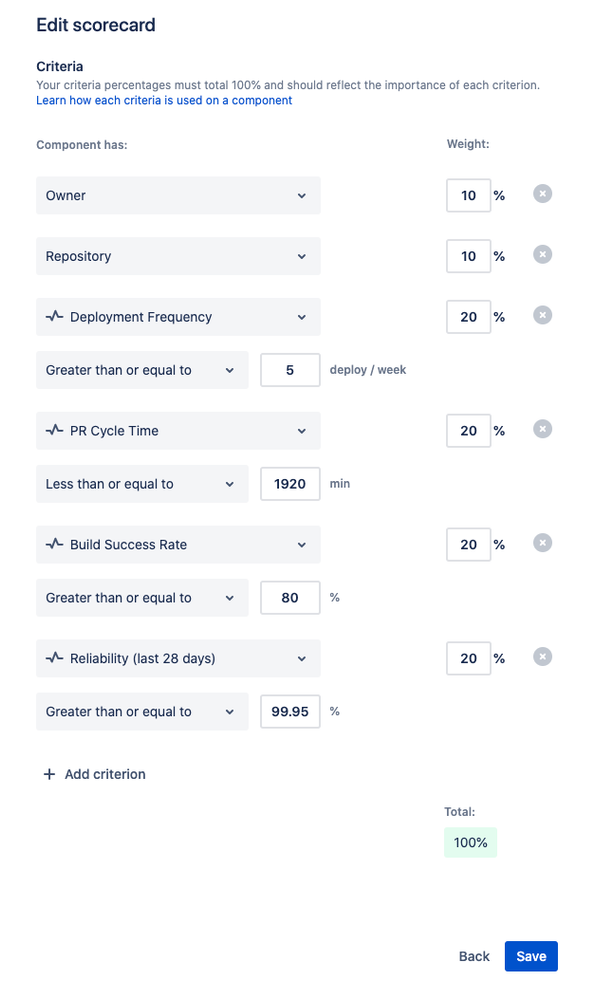The width and height of the screenshot is (614, 999).
Task: Open the Learn how criteria is used link
Action: pos(164,101)
